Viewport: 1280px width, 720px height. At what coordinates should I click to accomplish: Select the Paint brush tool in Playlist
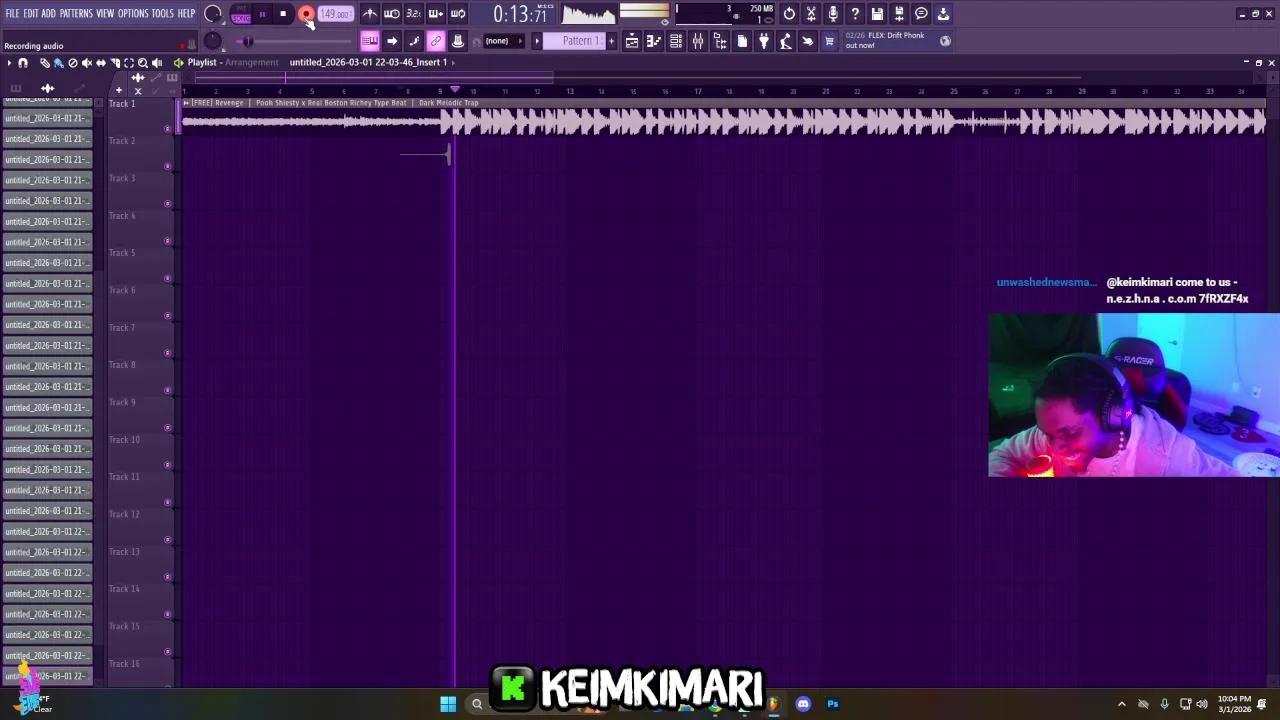click(58, 63)
